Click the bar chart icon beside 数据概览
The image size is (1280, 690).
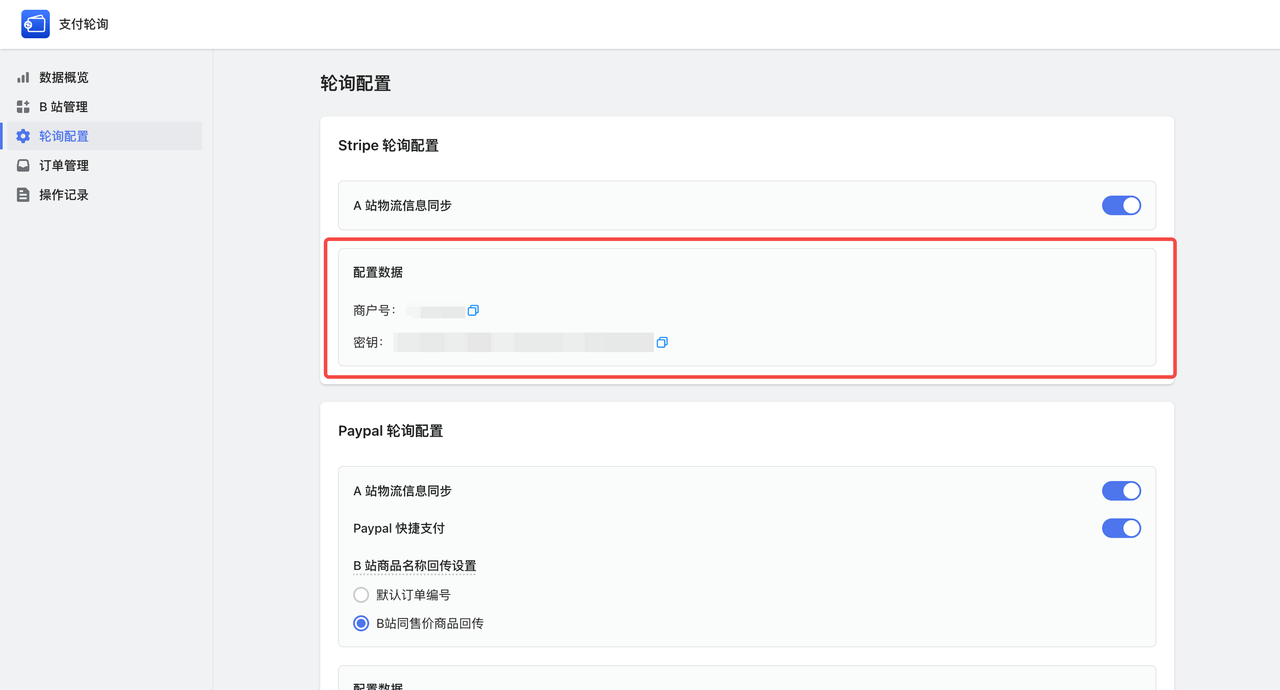click(23, 77)
